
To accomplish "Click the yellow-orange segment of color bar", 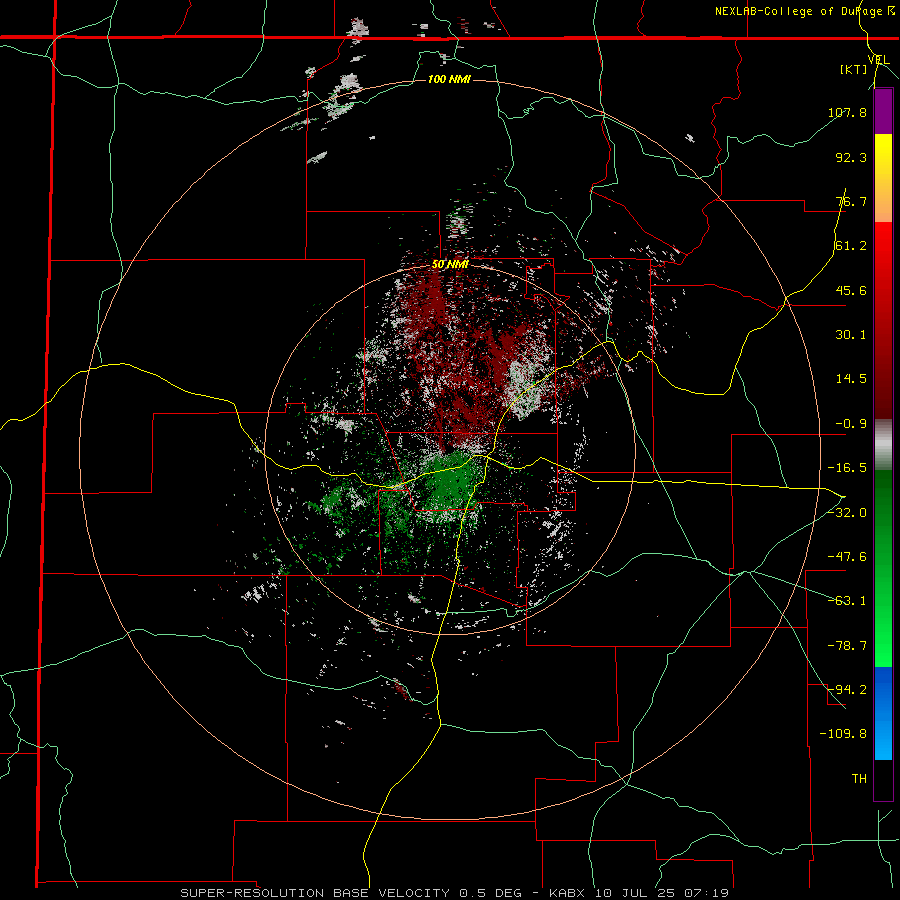I will pos(883,178).
